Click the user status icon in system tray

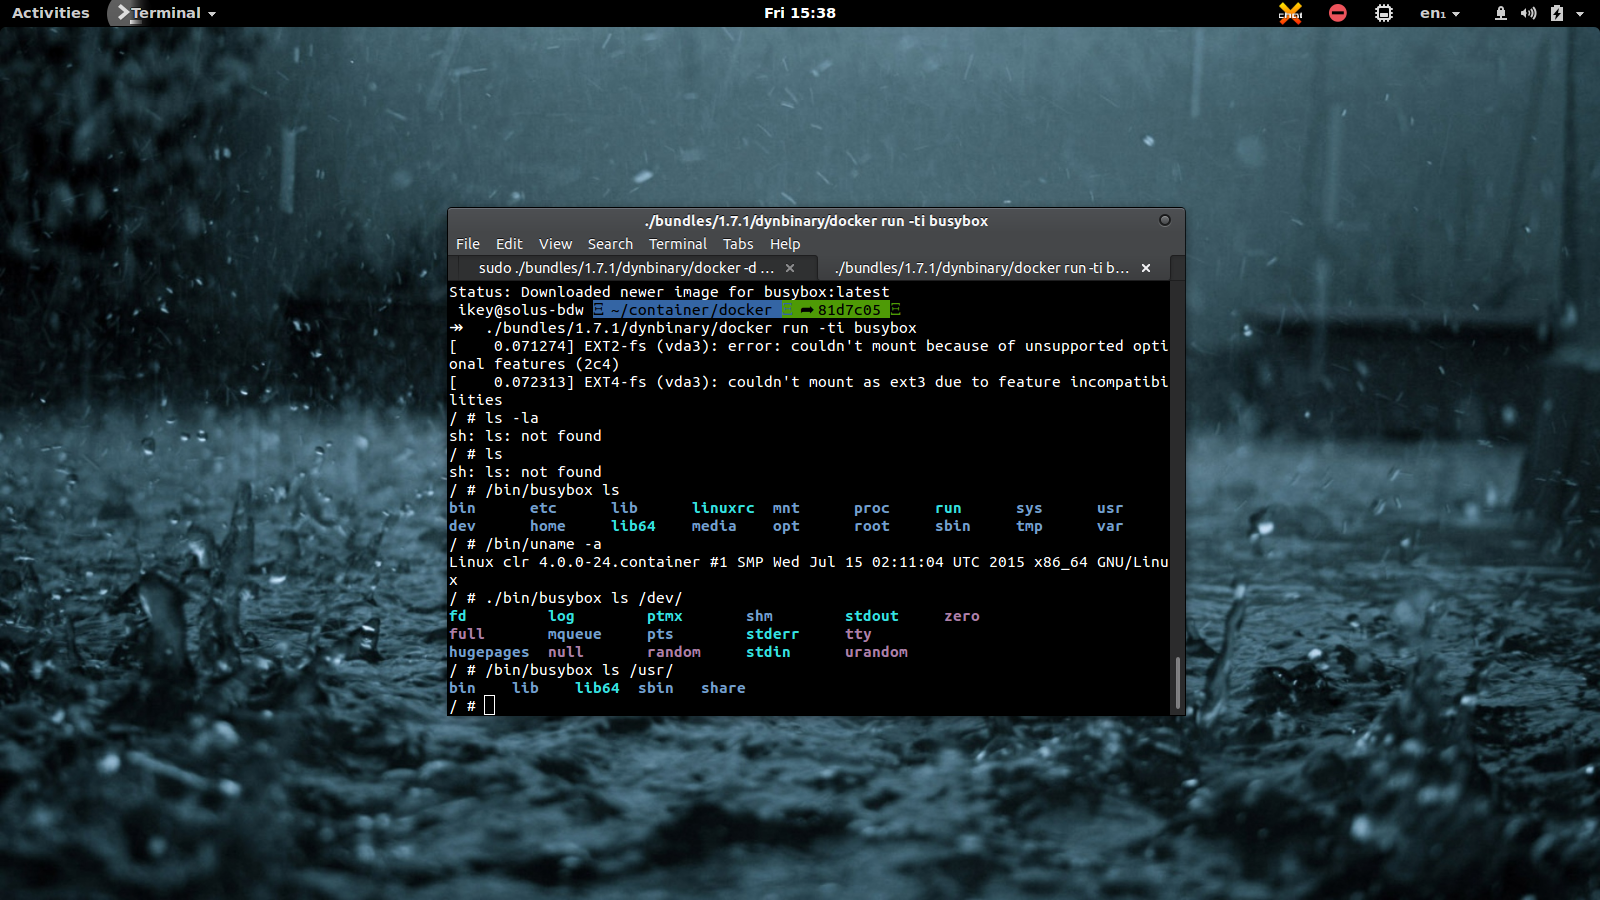(x=1500, y=13)
